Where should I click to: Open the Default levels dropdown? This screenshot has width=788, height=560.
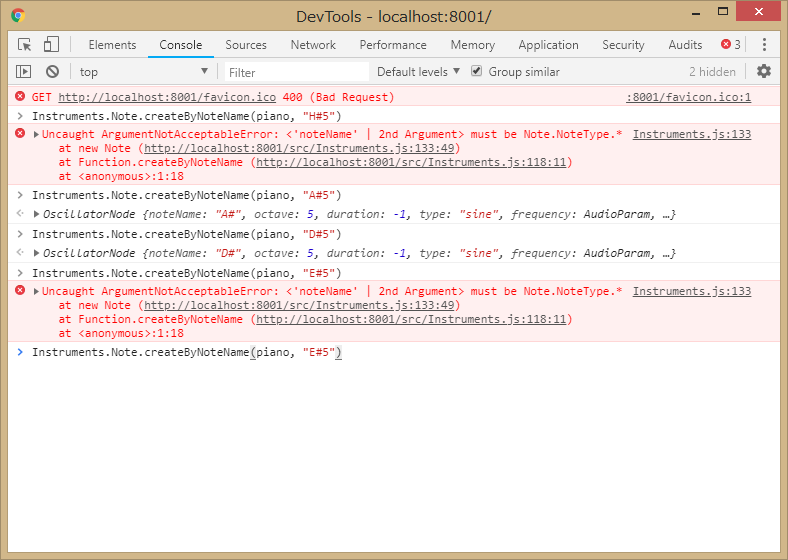(418, 72)
